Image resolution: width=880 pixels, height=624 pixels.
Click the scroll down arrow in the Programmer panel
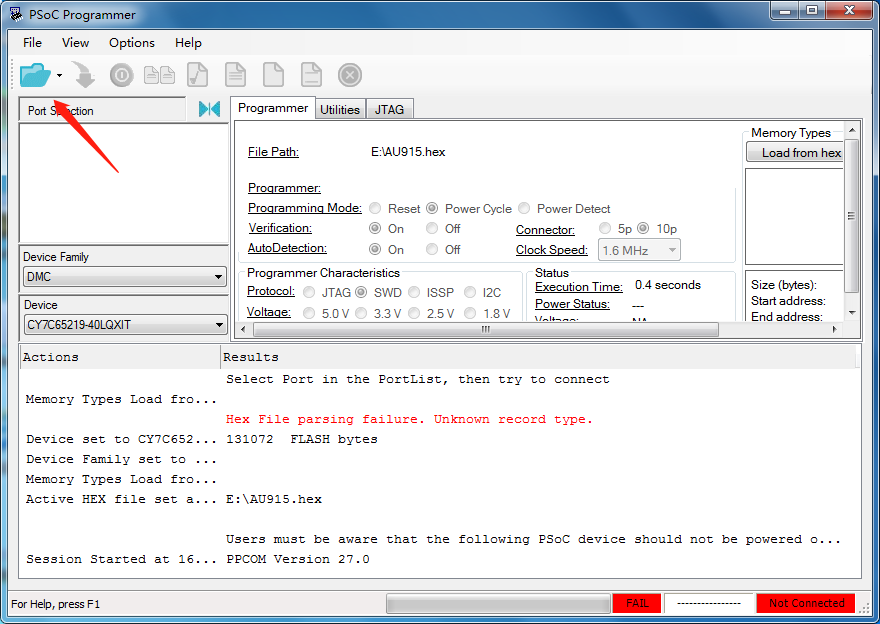852,313
